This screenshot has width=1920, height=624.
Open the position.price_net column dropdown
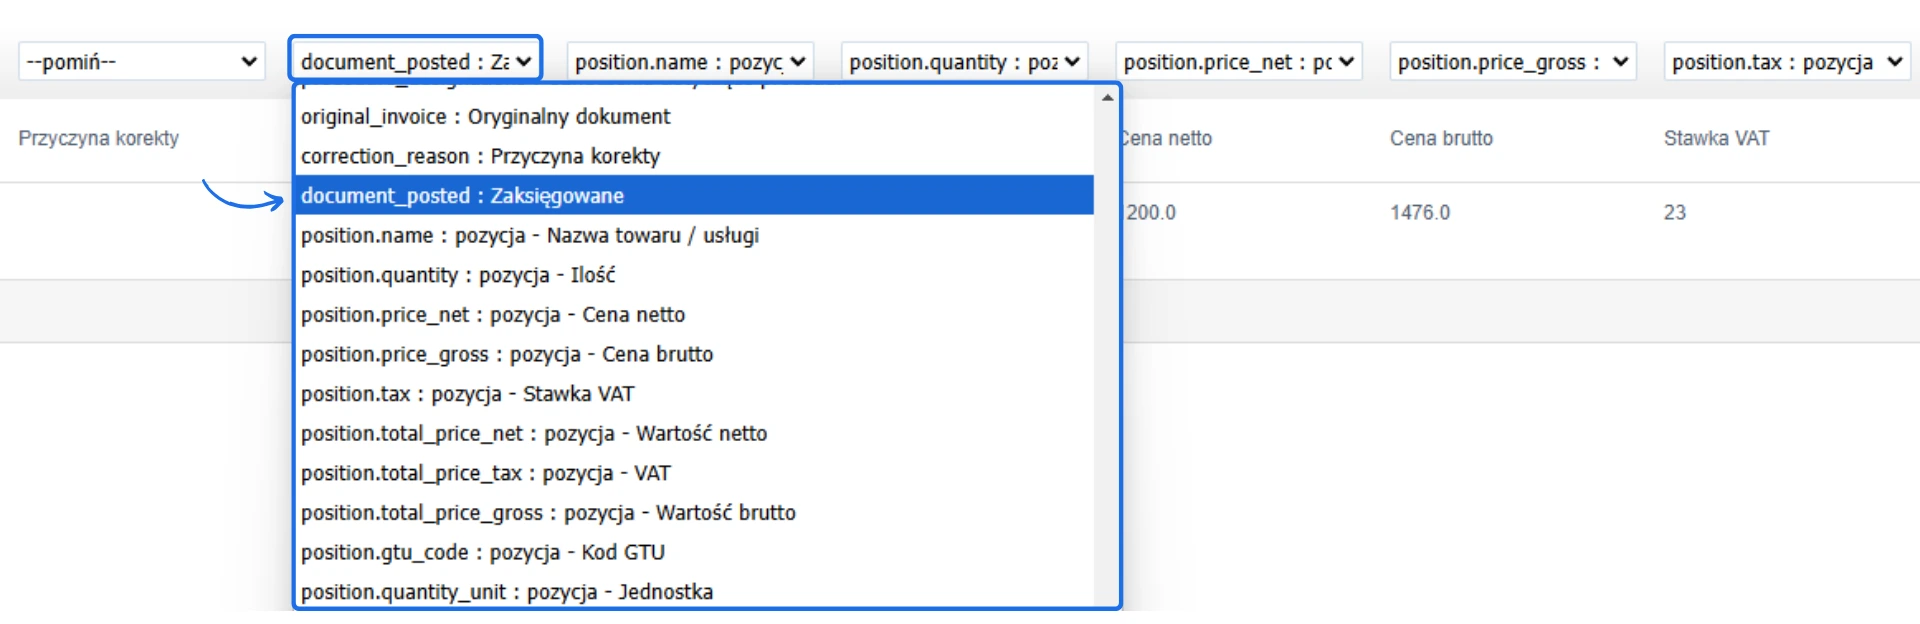tap(1238, 62)
